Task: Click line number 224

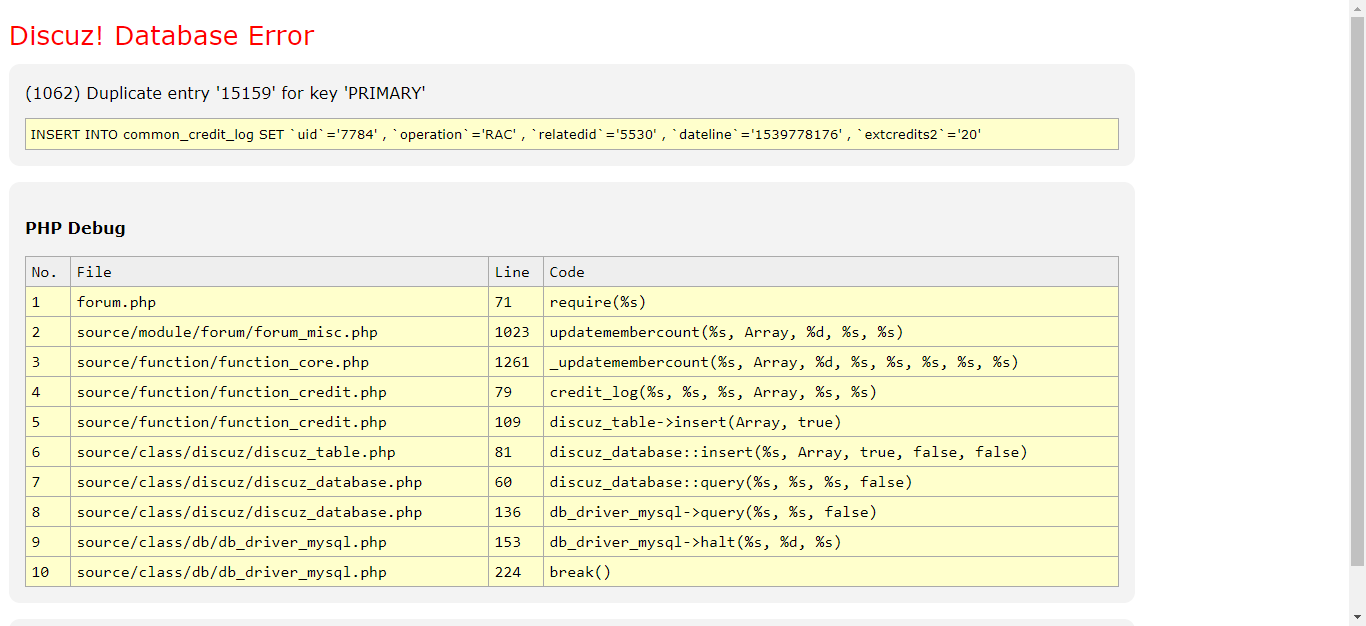Action: tap(508, 572)
